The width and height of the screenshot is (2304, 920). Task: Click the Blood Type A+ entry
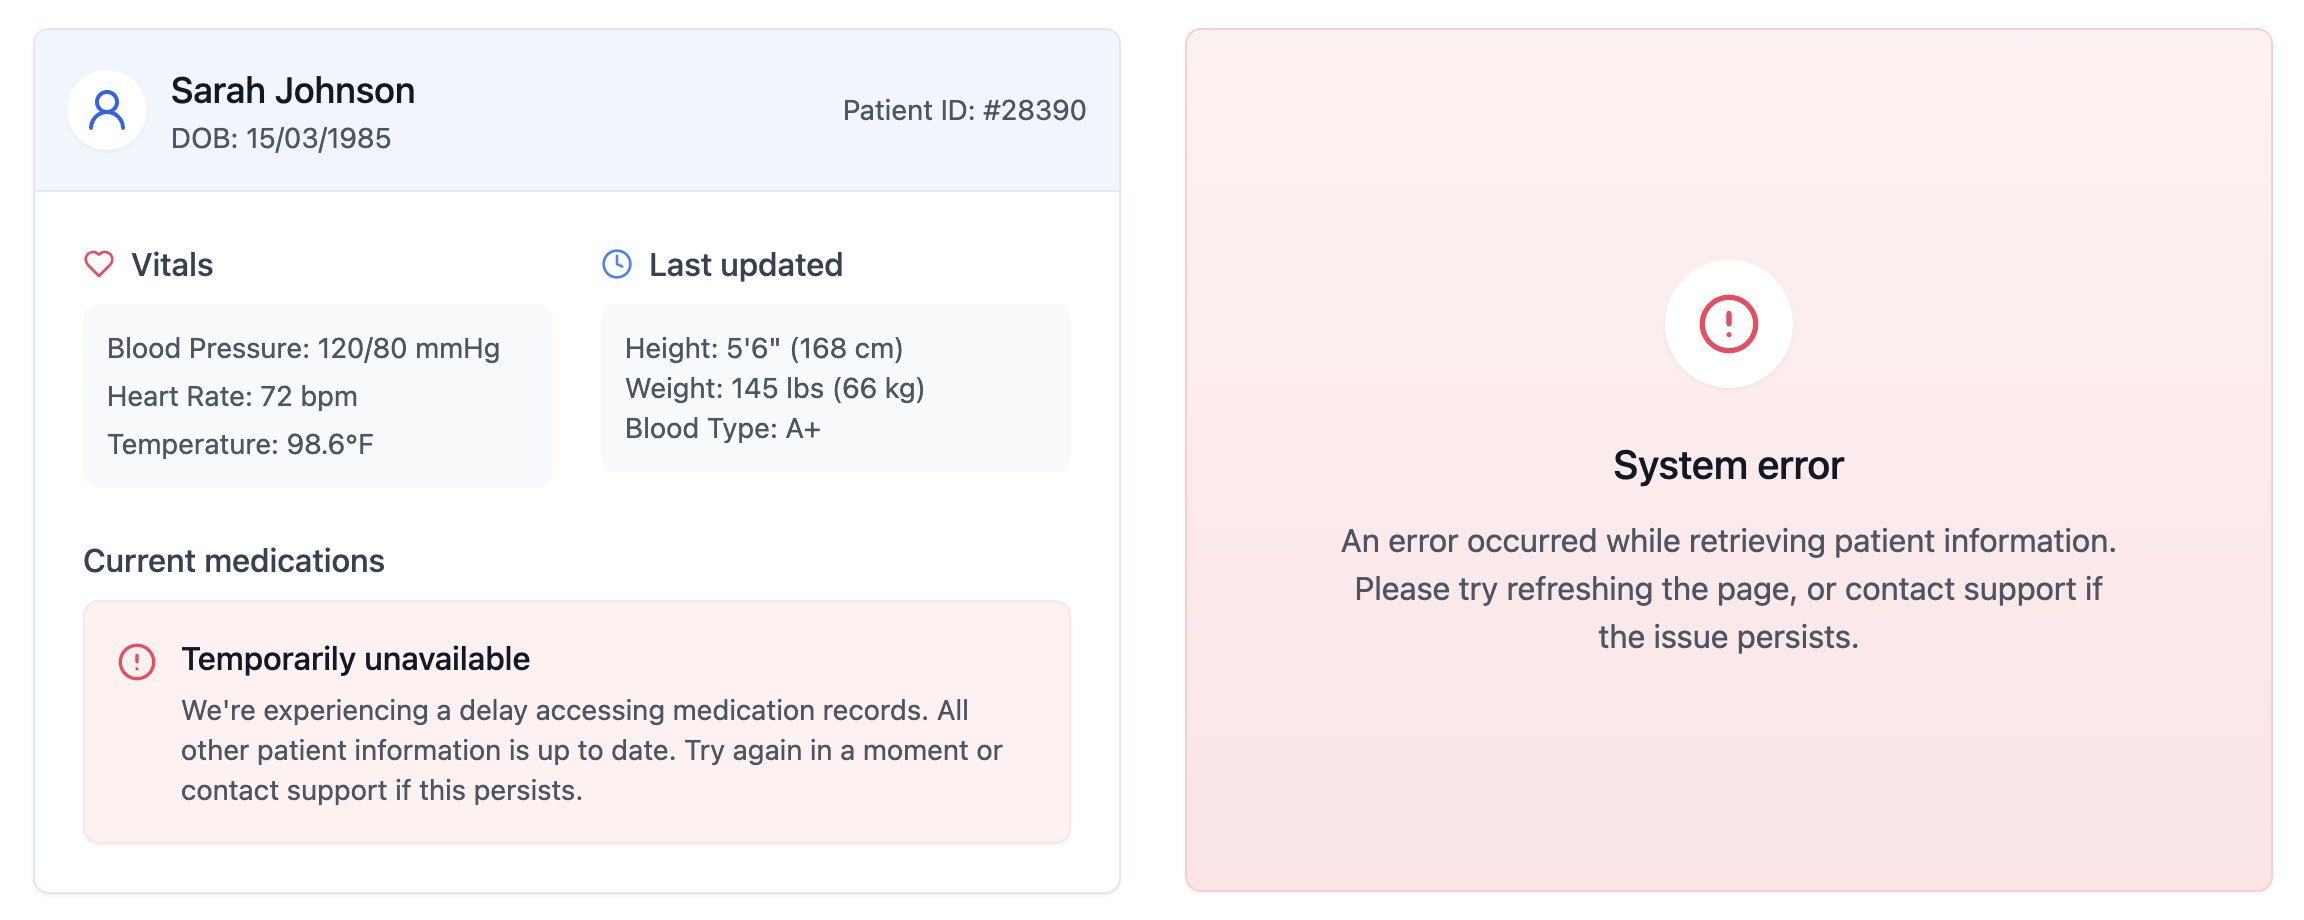point(722,428)
